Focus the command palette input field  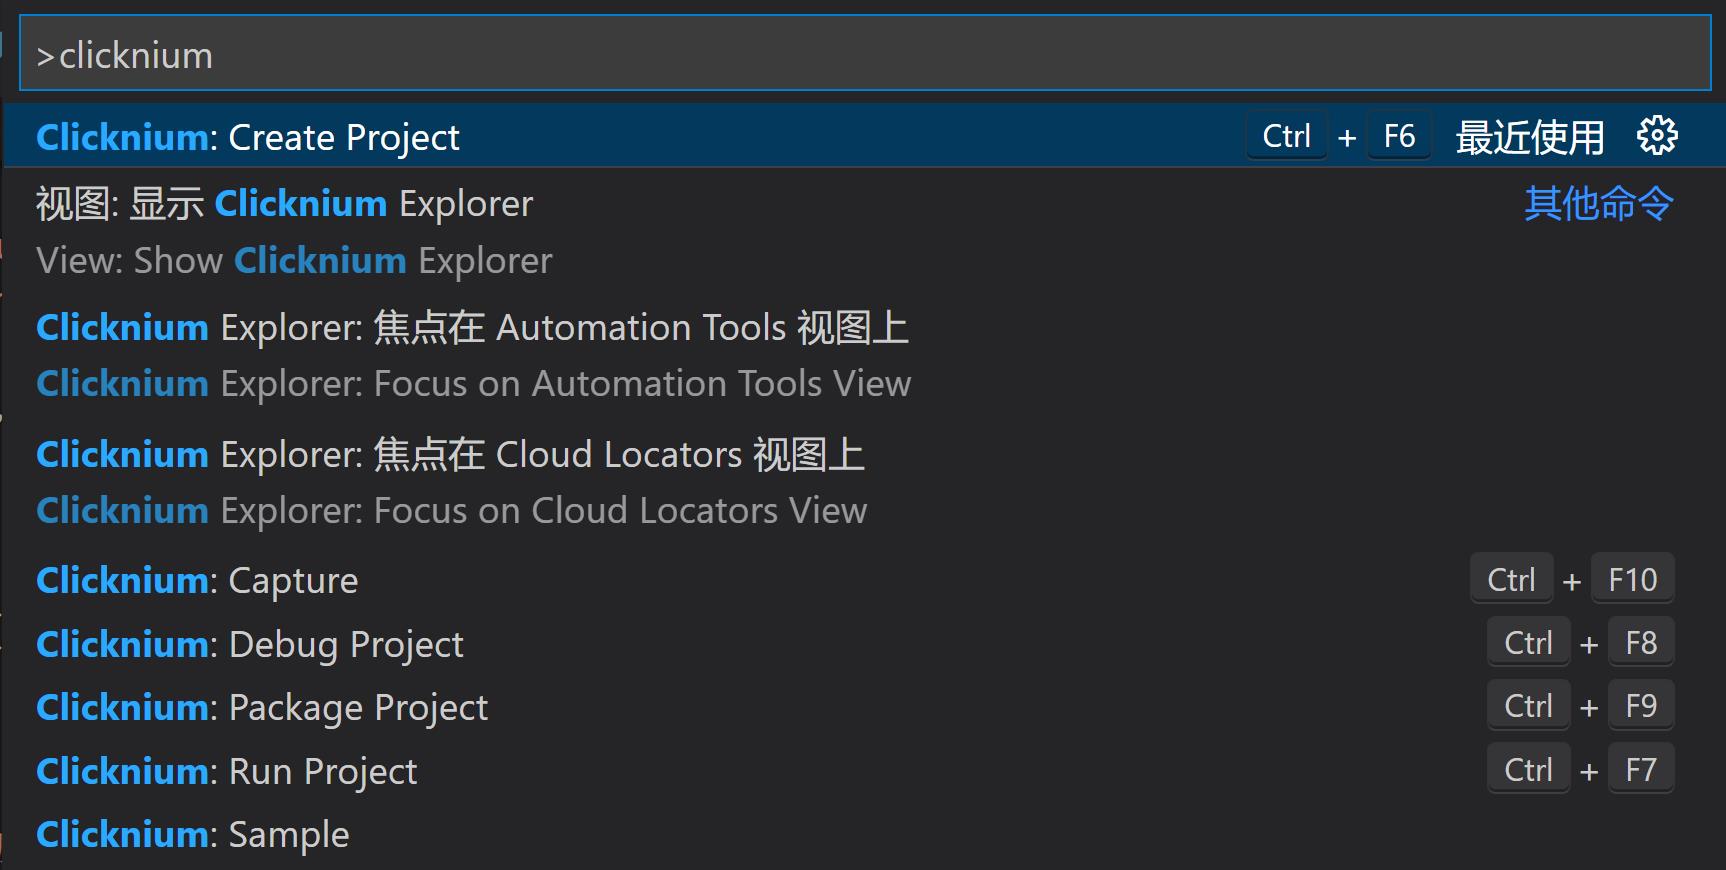click(865, 54)
